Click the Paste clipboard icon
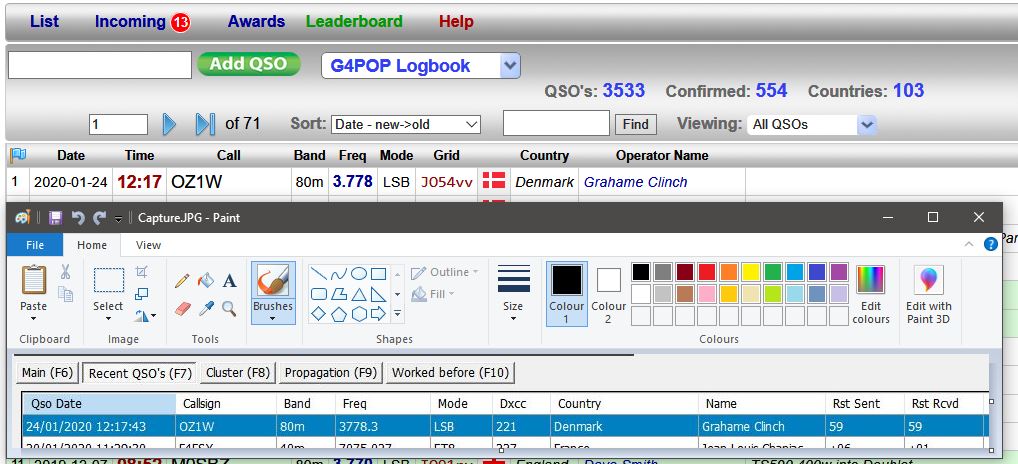 34,280
